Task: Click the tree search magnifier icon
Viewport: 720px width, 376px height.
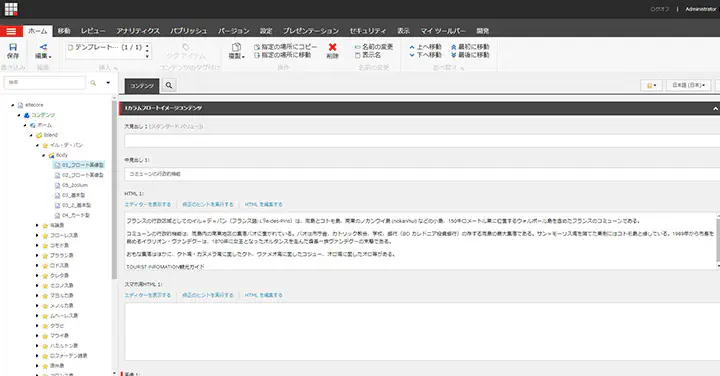Action: coord(93,83)
